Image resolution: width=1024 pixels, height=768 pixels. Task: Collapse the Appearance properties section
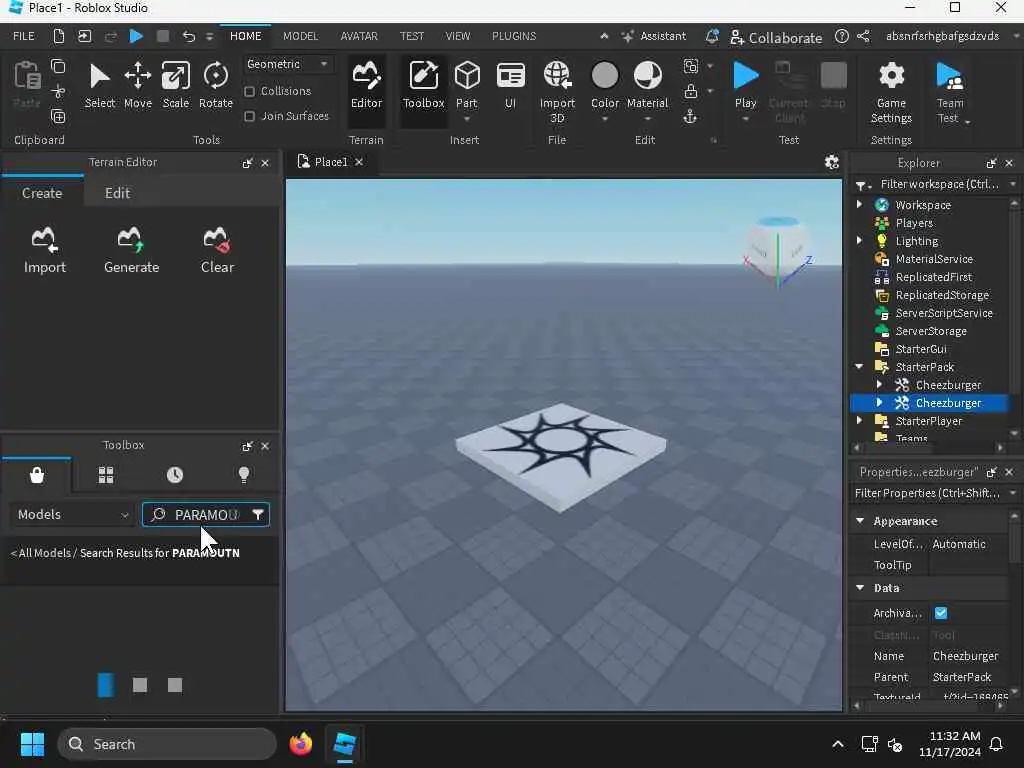[860, 520]
